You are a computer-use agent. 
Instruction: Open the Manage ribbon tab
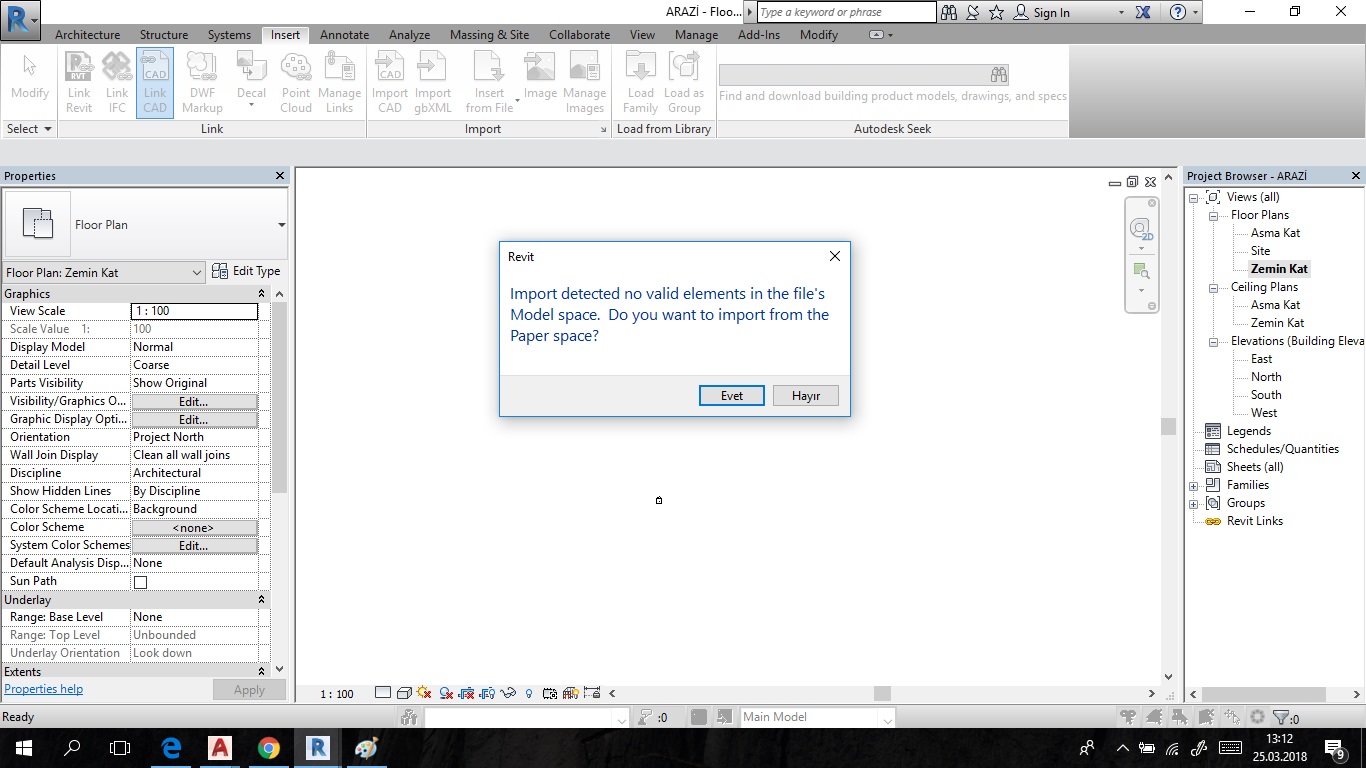[696, 34]
